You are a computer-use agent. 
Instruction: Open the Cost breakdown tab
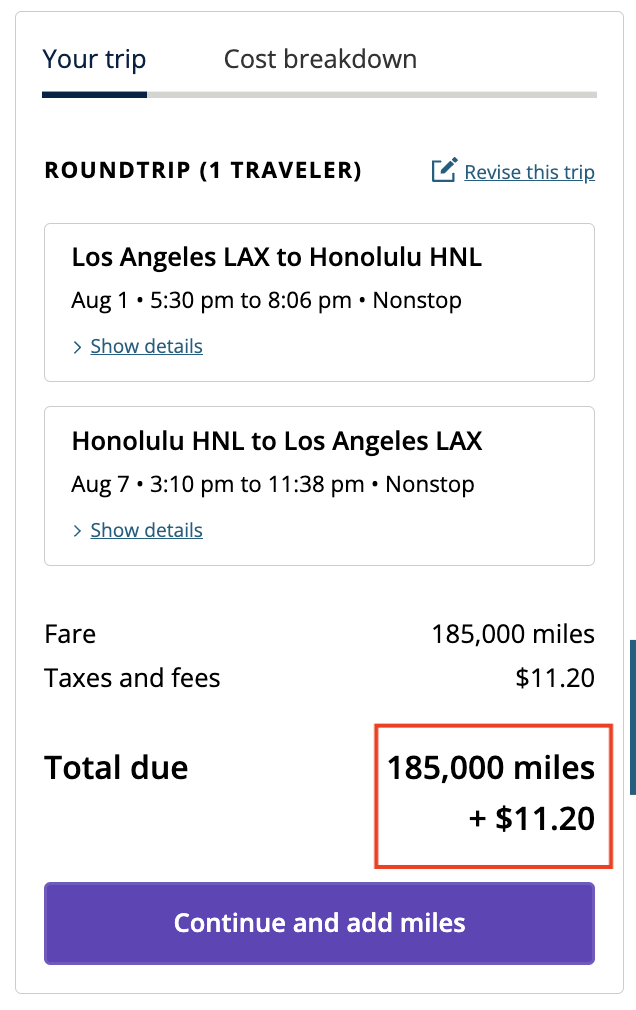(320, 59)
